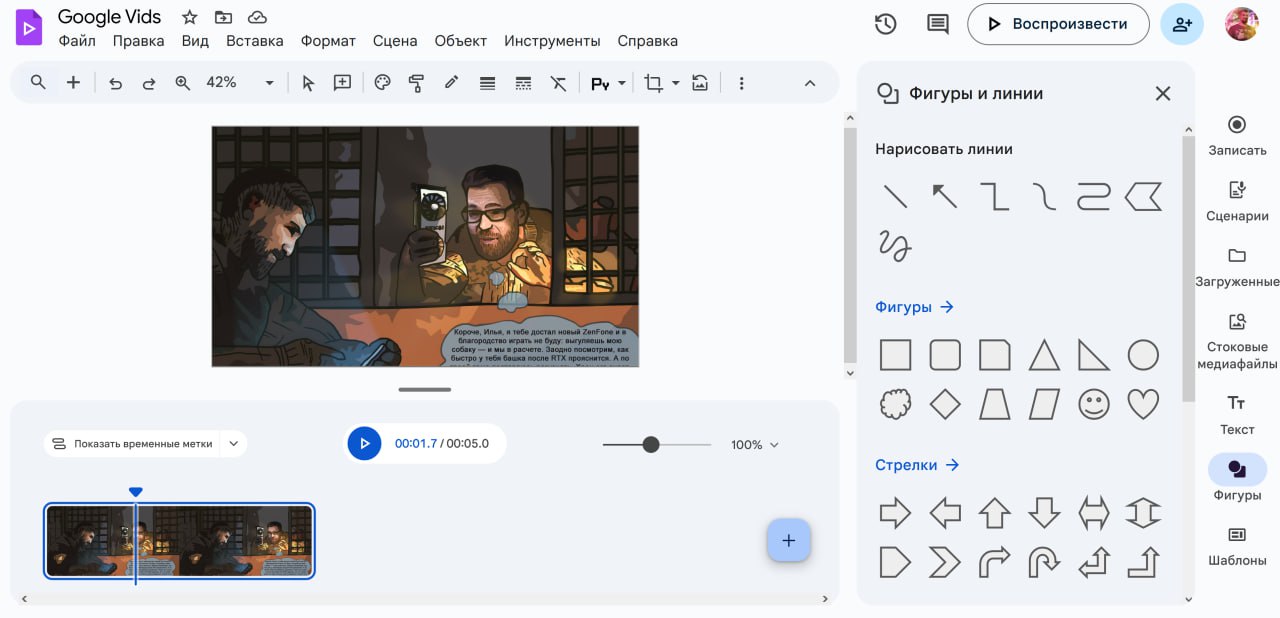Click the shapes panel vertical scrollbar
This screenshot has width=1280, height=618.
[1188, 268]
